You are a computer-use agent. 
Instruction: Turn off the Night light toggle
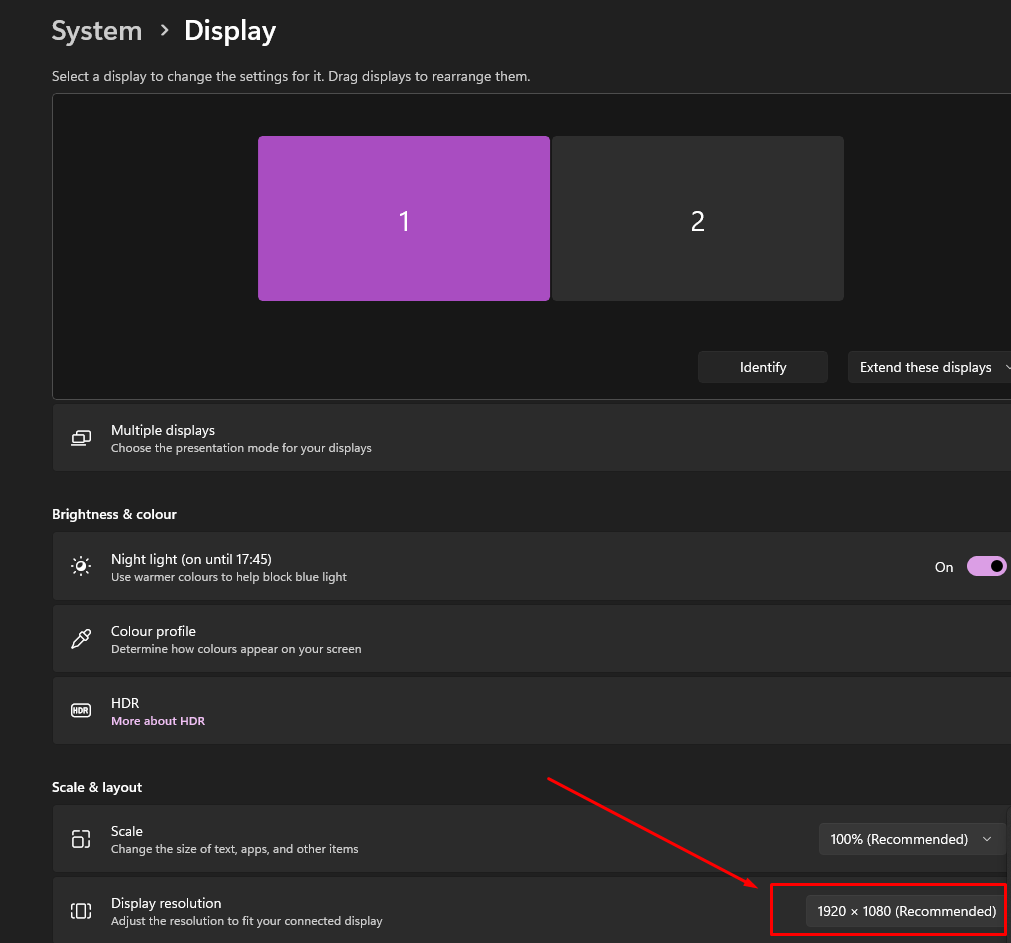986,566
